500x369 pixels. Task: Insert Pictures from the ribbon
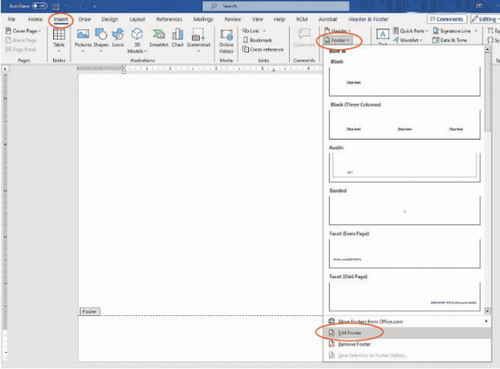click(x=83, y=40)
